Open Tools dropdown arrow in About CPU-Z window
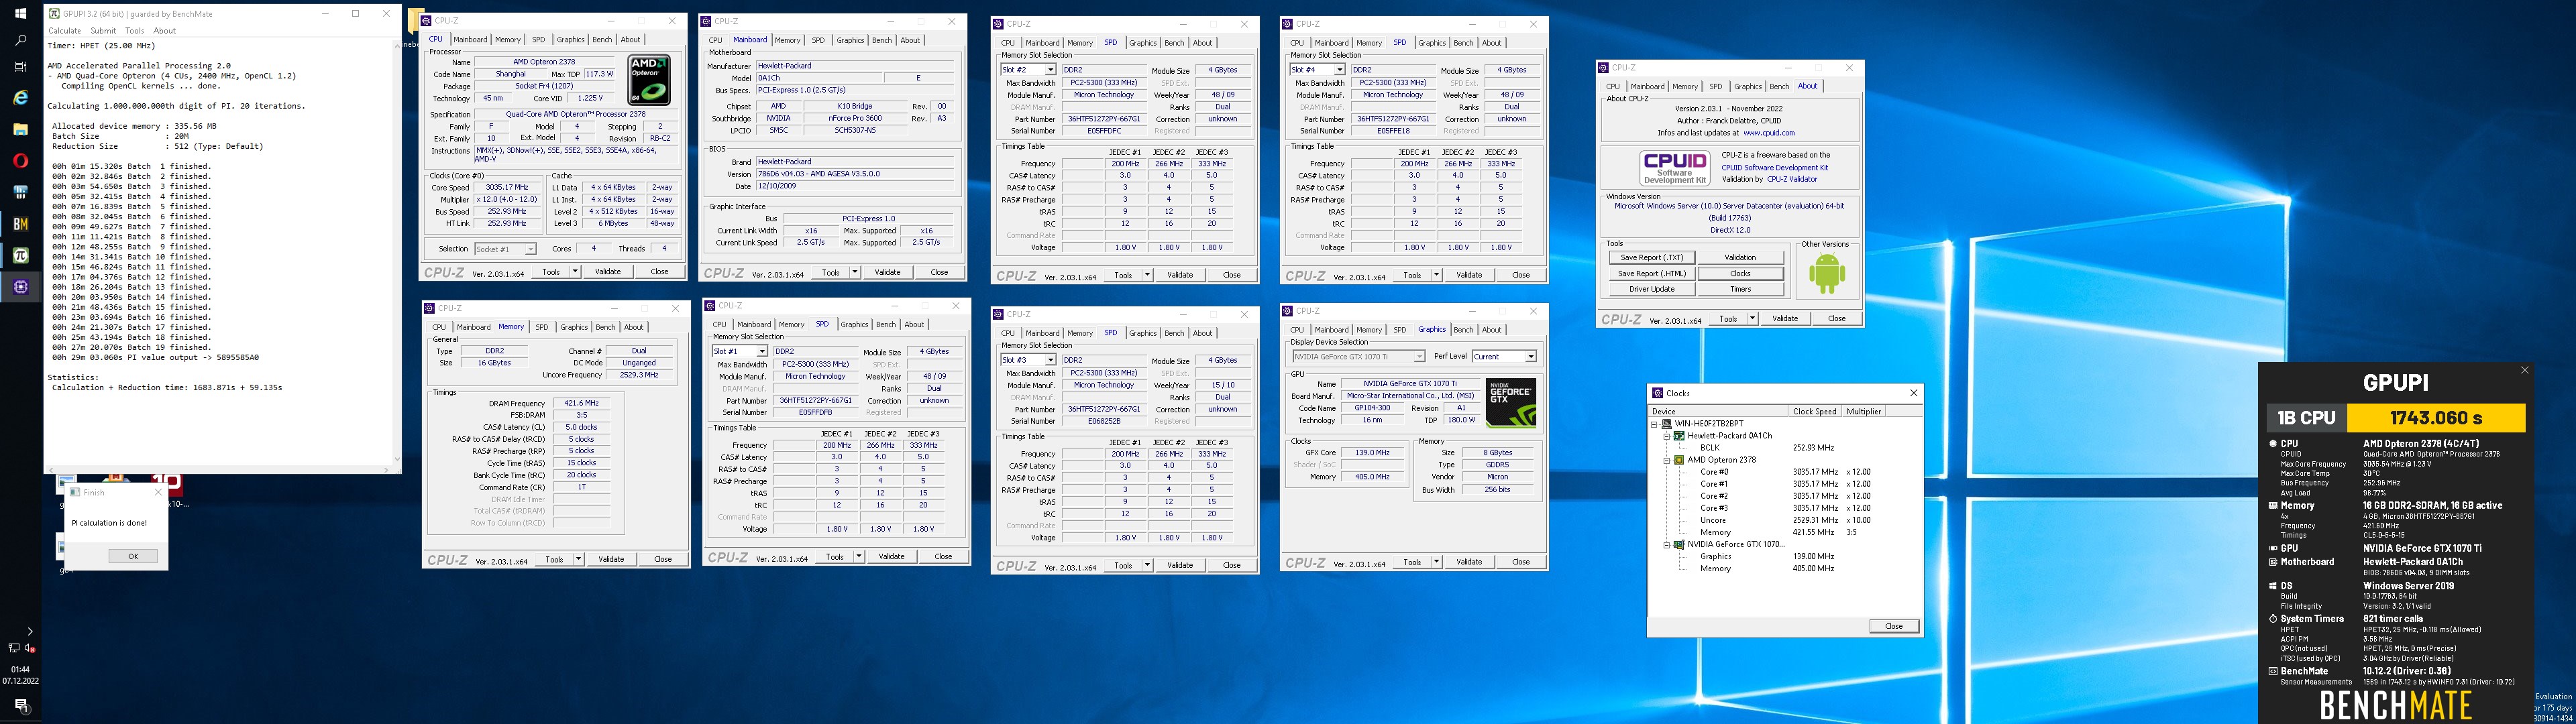Viewport: 2576px width, 724px height. coord(1752,319)
